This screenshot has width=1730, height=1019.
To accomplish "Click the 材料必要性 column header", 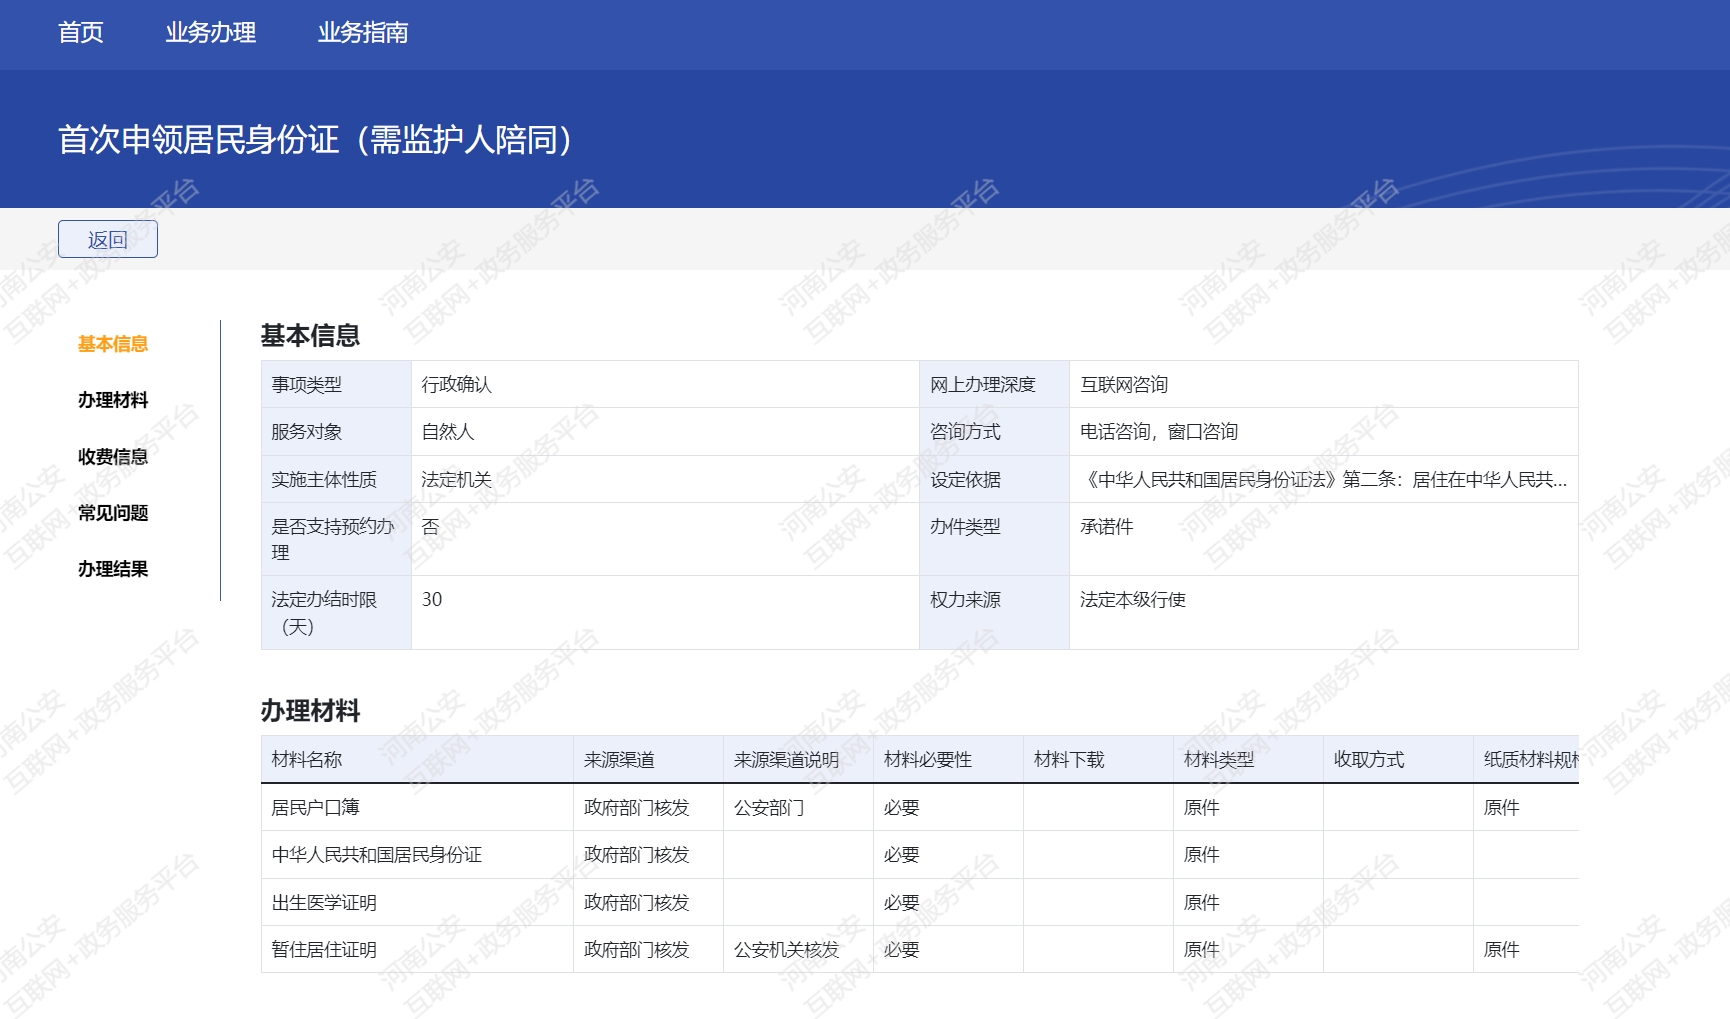I will point(927,760).
